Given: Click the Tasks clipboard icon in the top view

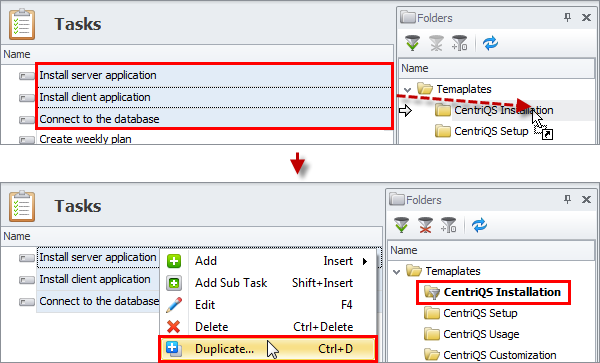Looking at the screenshot, I should pos(22,24).
